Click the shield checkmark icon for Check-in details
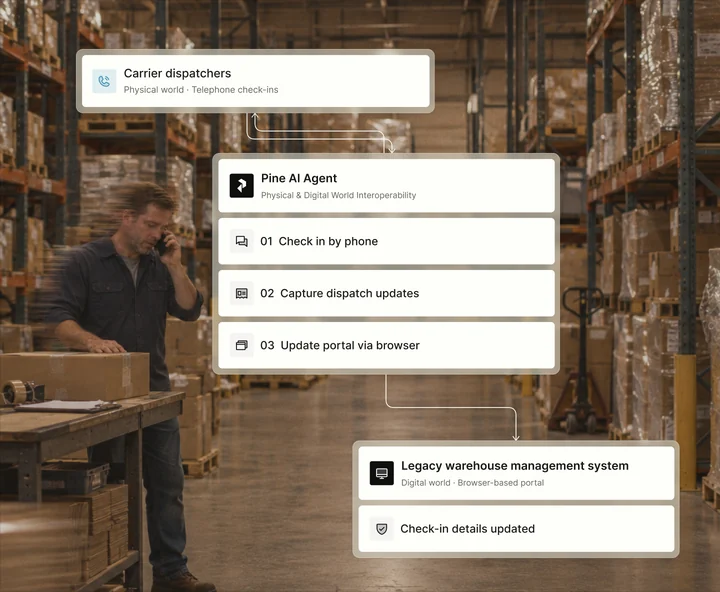 382,529
